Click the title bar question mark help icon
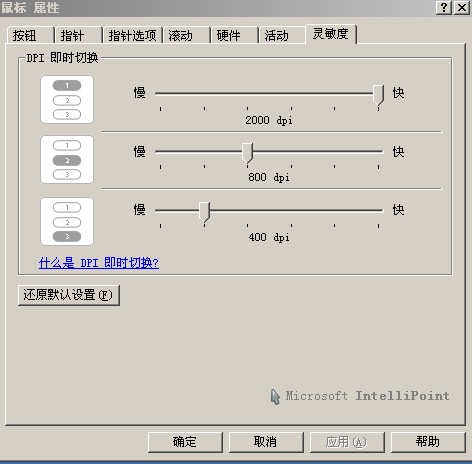Image resolution: width=472 pixels, height=464 pixels. coord(444,7)
